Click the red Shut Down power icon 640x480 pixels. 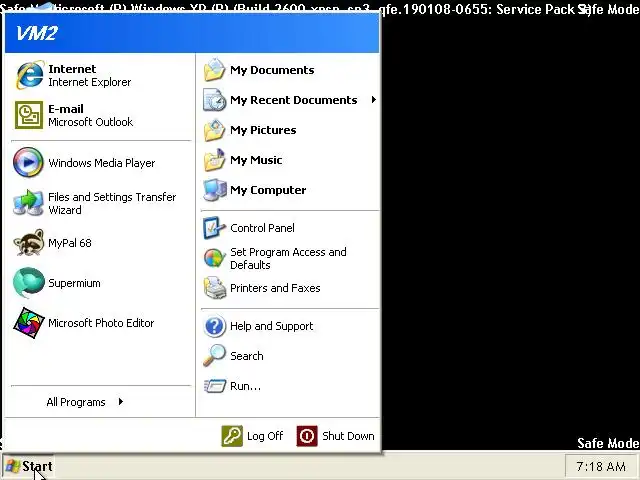(x=307, y=436)
